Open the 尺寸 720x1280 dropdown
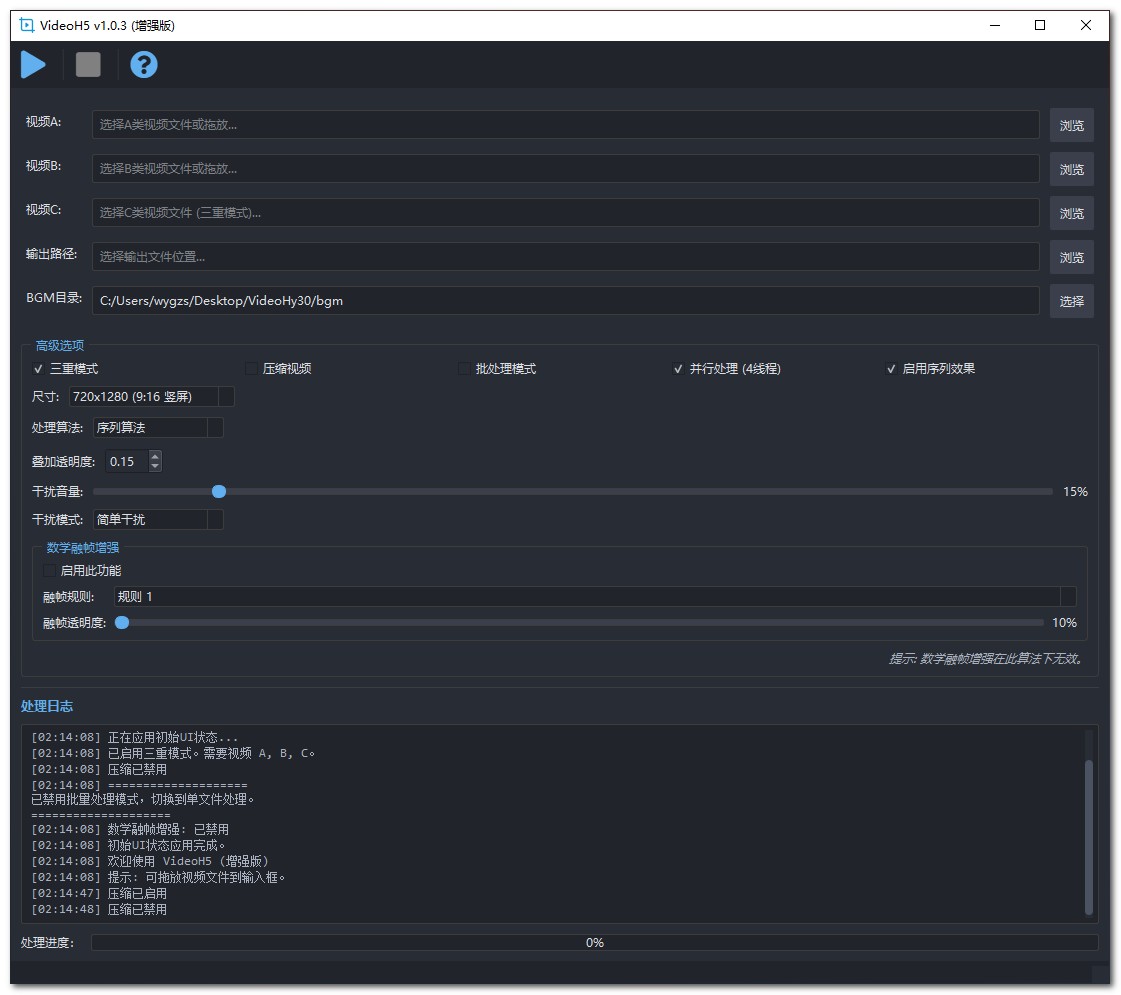Image resolution: width=1121 pixels, height=995 pixels. coord(152,397)
